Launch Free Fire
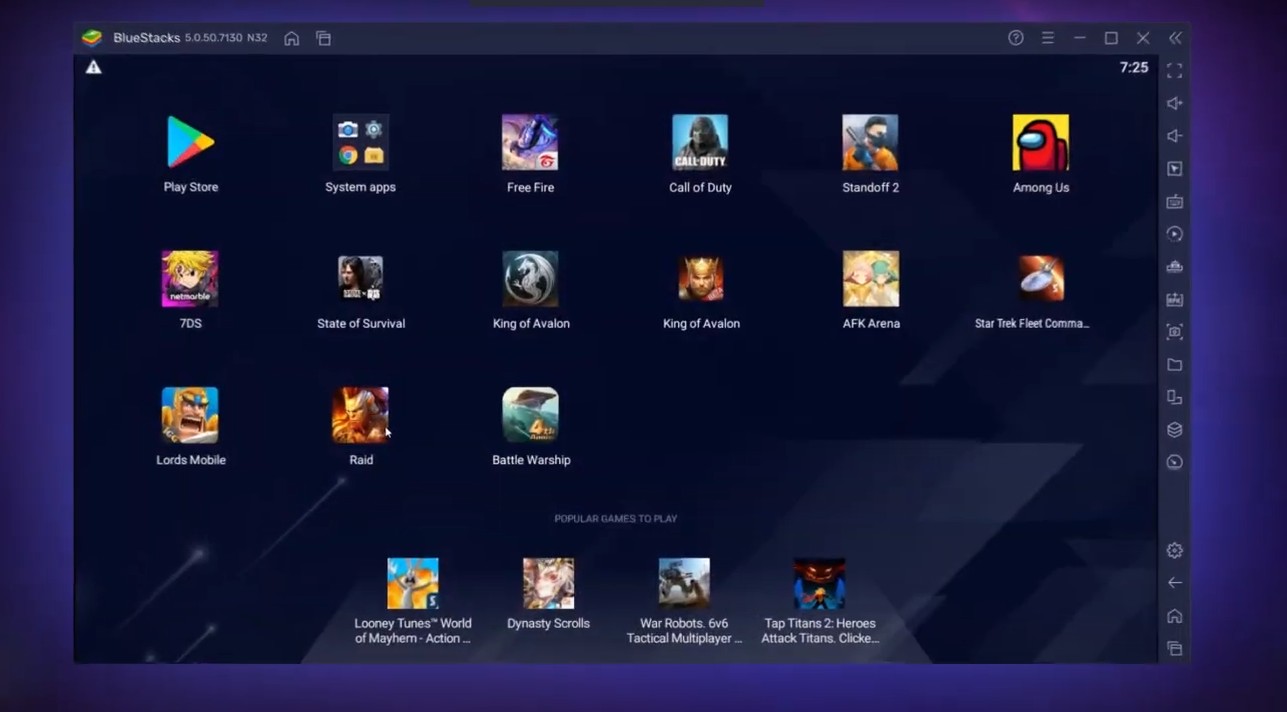The width and height of the screenshot is (1287, 712). pyautogui.click(x=530, y=142)
